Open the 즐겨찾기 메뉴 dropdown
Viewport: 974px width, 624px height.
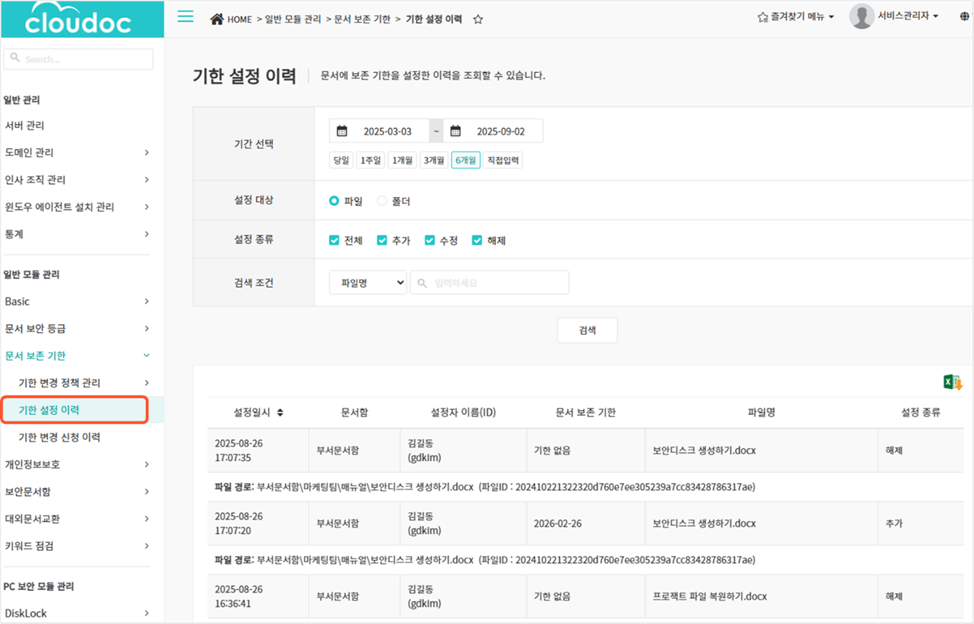796,17
